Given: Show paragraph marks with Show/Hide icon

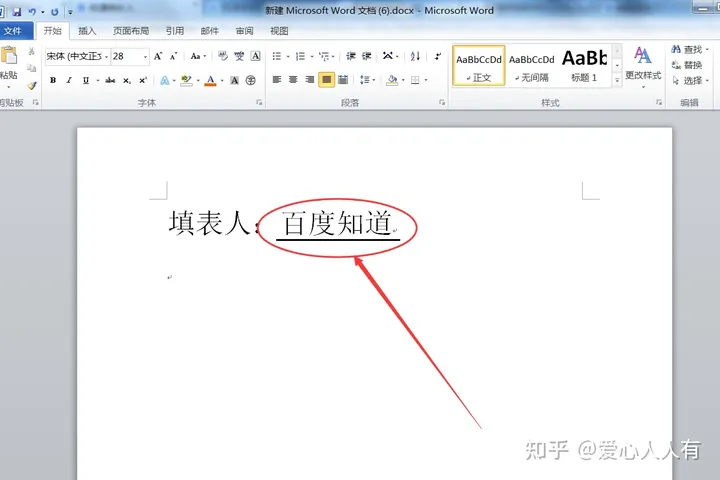Looking at the screenshot, I should coord(438,56).
